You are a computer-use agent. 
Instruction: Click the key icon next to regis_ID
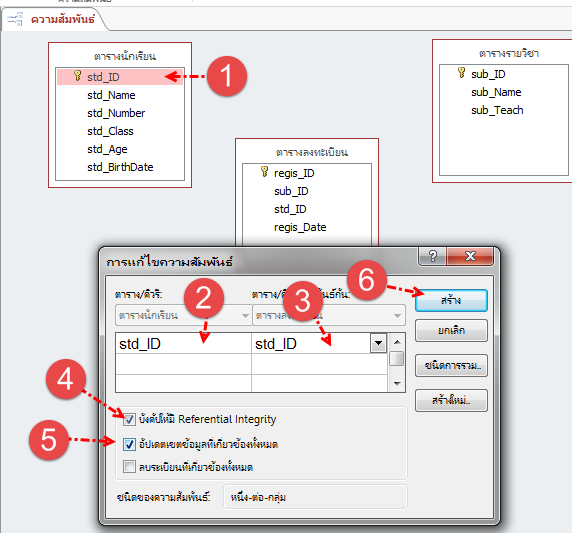[264, 171]
